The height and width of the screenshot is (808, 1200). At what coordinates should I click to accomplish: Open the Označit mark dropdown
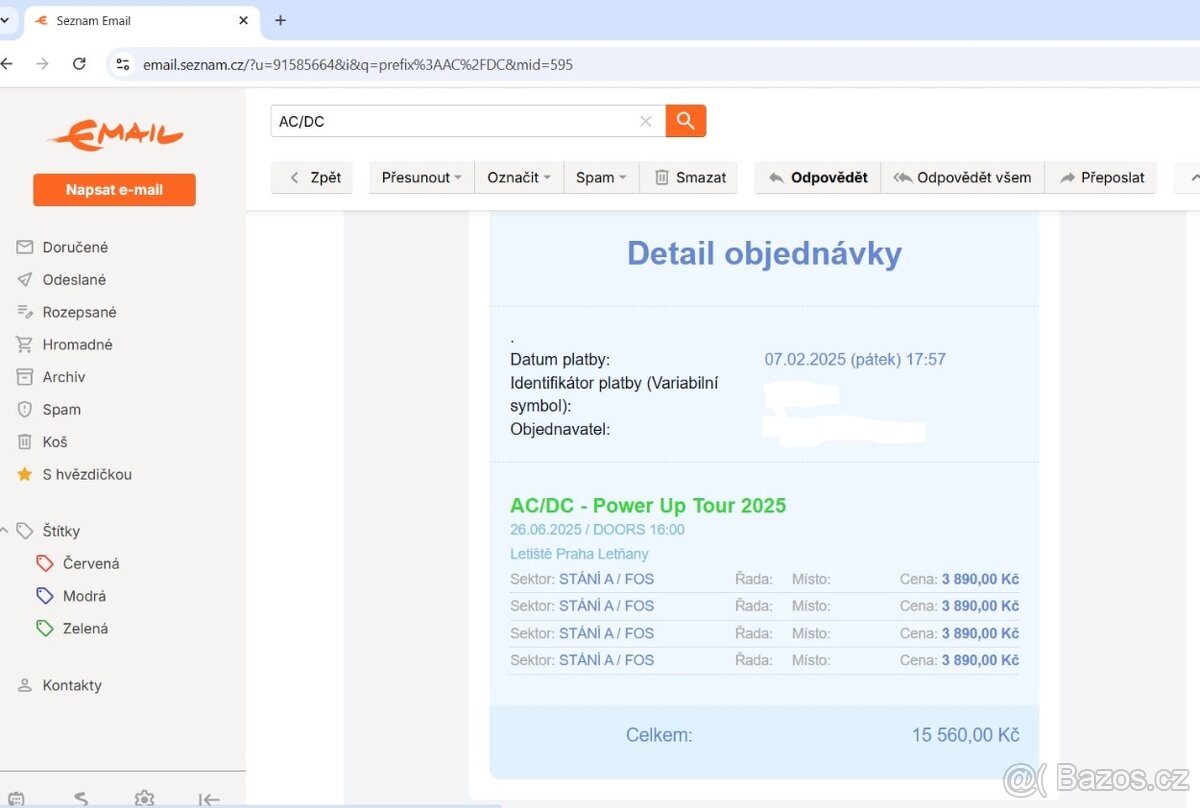(519, 177)
